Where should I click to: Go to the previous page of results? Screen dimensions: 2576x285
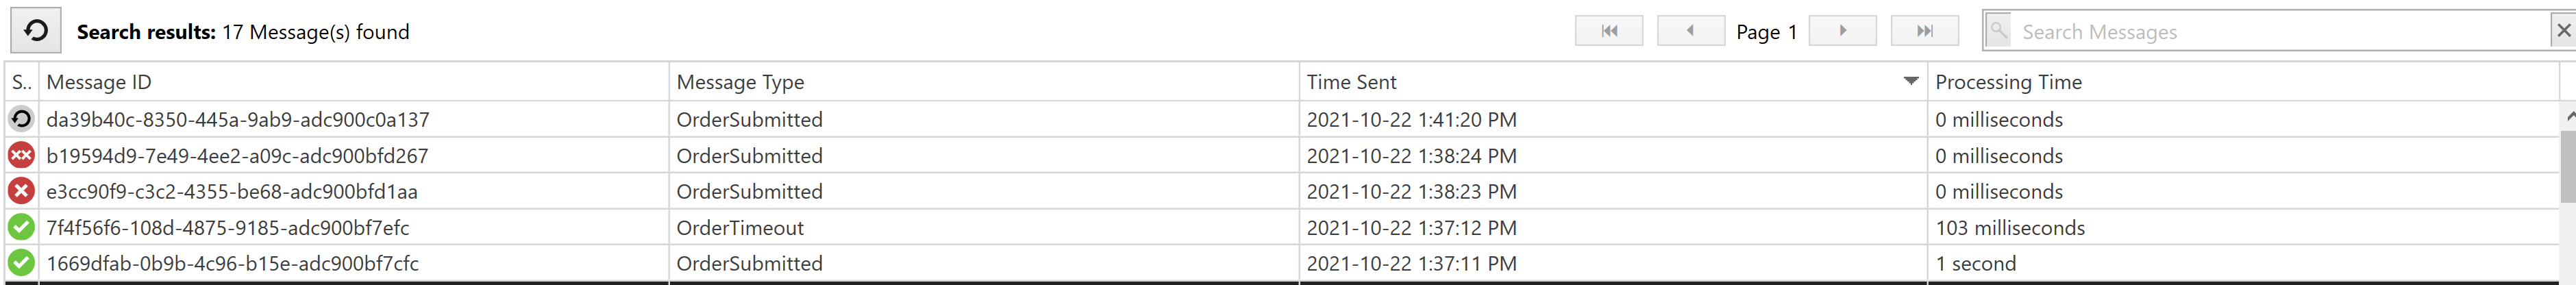tap(1690, 31)
